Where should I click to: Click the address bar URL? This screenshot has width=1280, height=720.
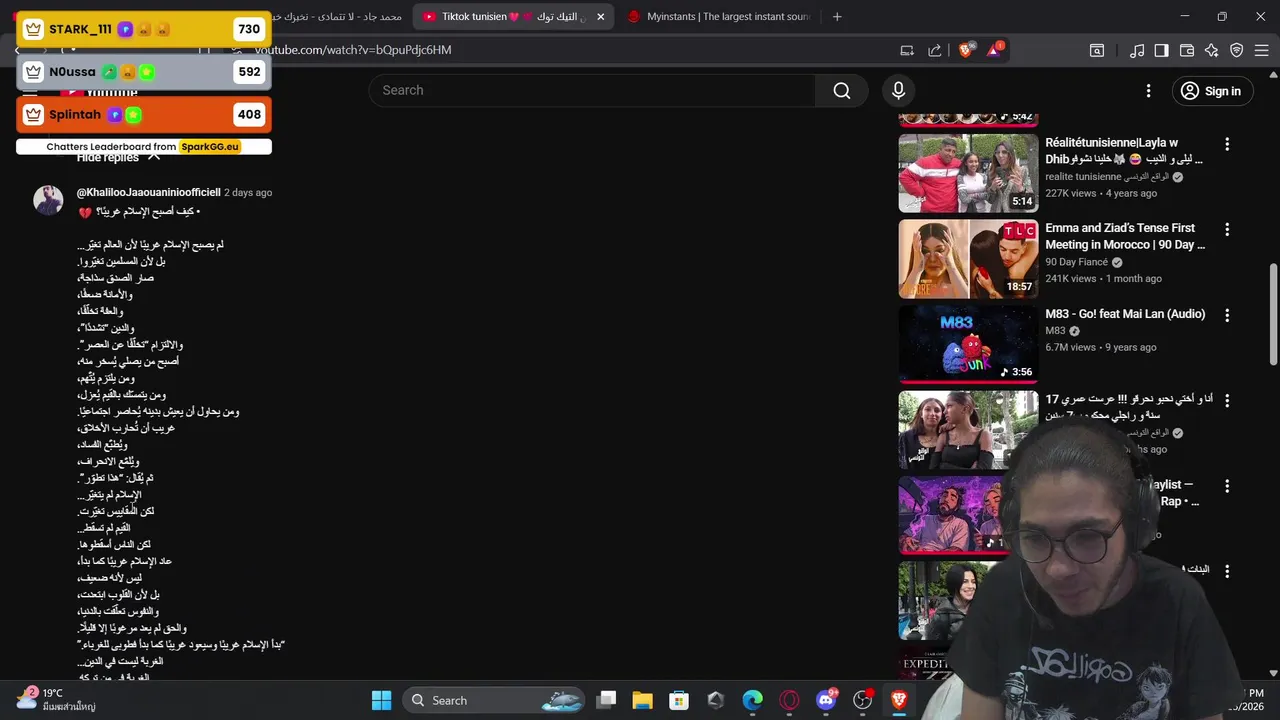coord(353,50)
